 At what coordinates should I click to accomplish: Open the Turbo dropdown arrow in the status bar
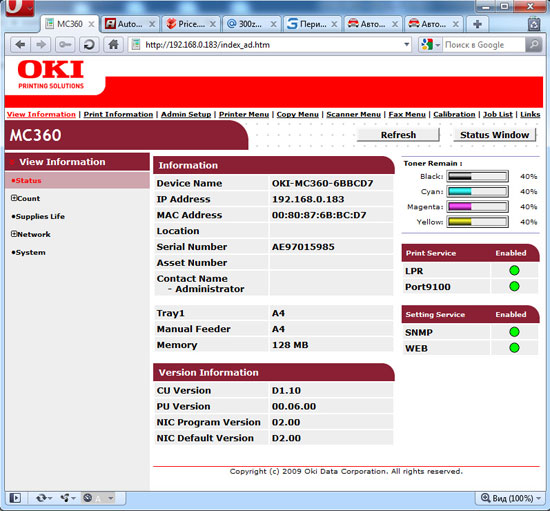(x=110, y=498)
